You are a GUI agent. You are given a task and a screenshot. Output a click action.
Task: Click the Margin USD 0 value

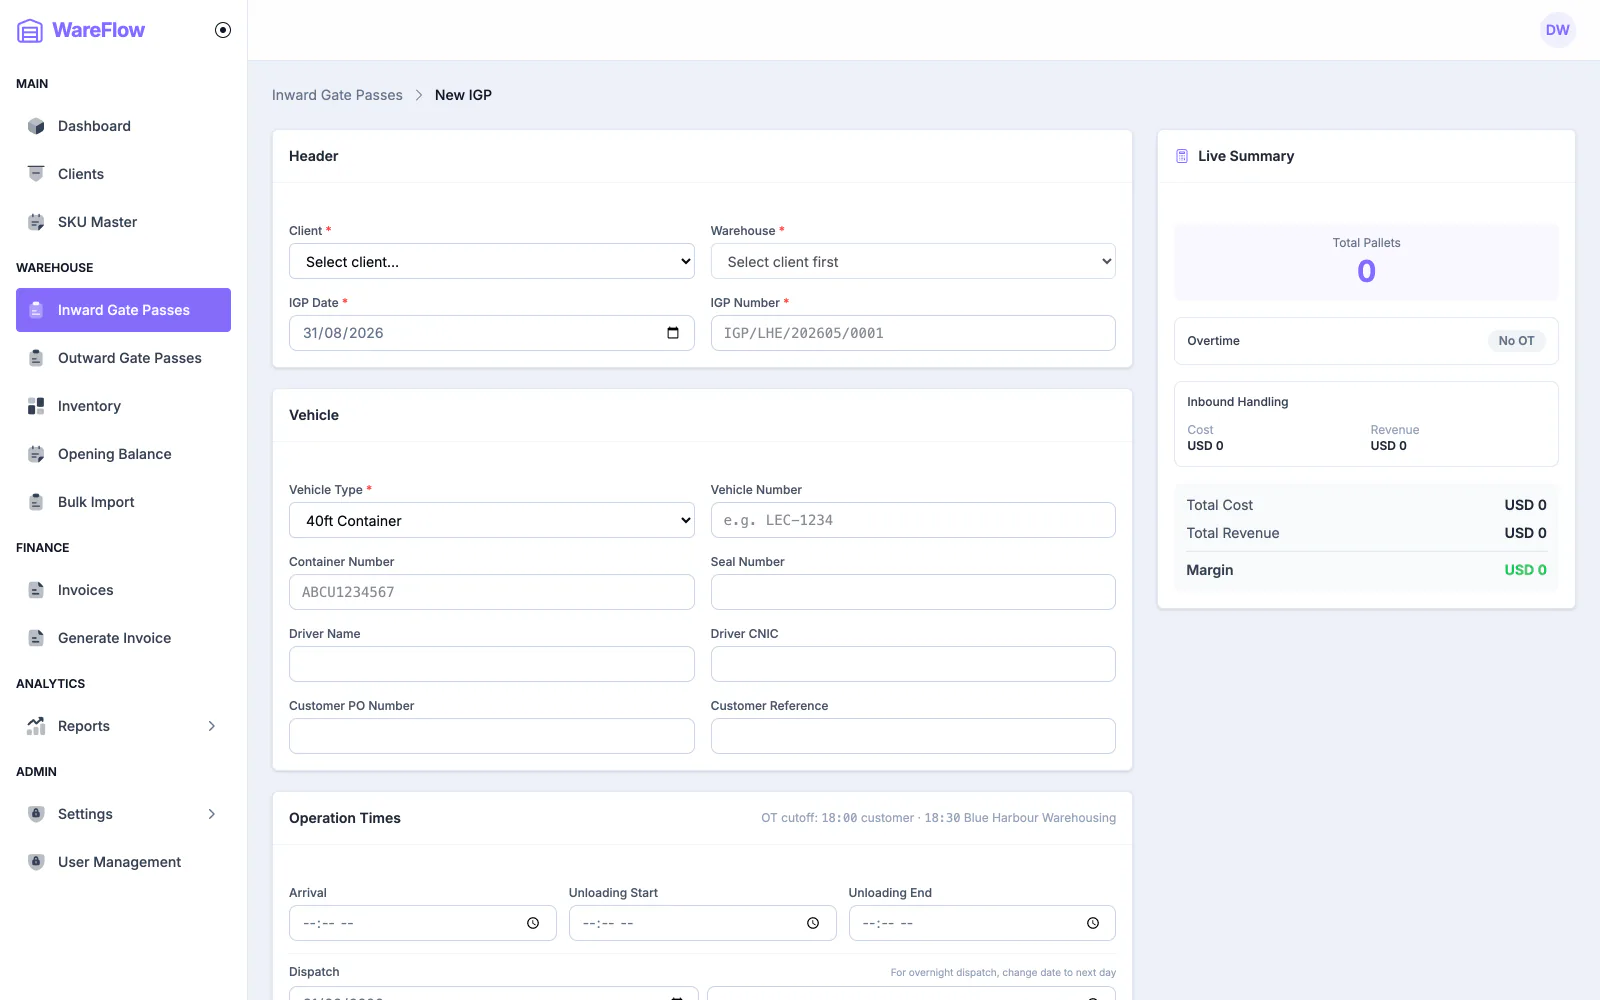pyautogui.click(x=1525, y=570)
